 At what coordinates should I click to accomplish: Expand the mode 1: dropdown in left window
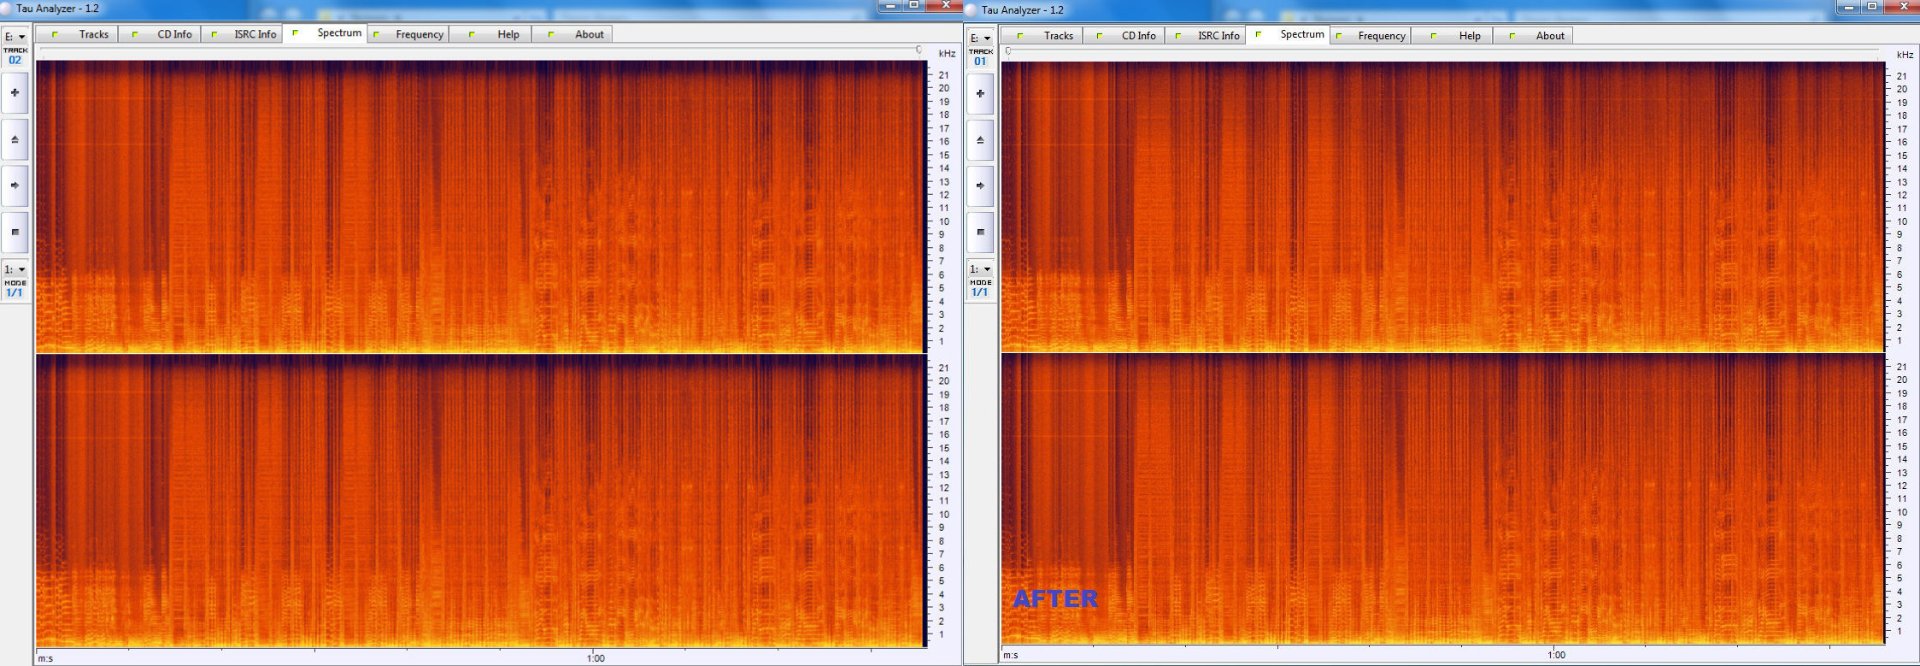coord(15,269)
